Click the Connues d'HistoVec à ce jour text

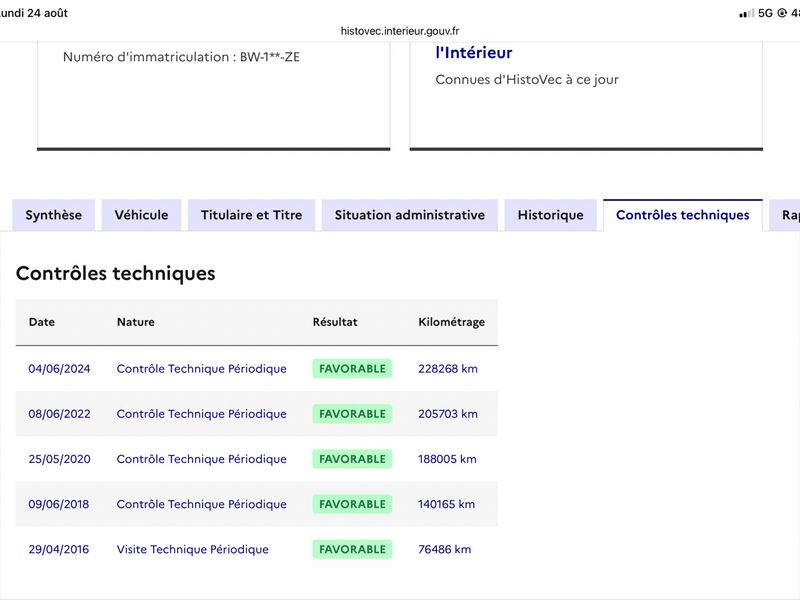(527, 80)
